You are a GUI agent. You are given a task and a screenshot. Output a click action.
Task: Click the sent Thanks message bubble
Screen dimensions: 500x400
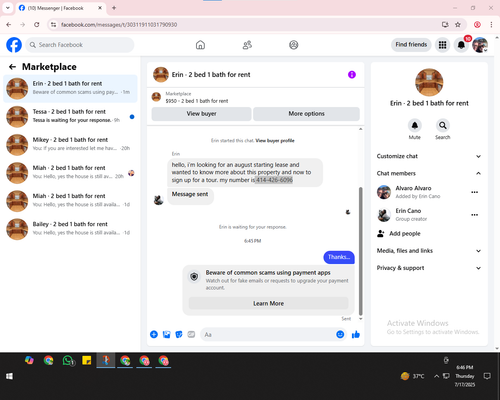(x=339, y=257)
